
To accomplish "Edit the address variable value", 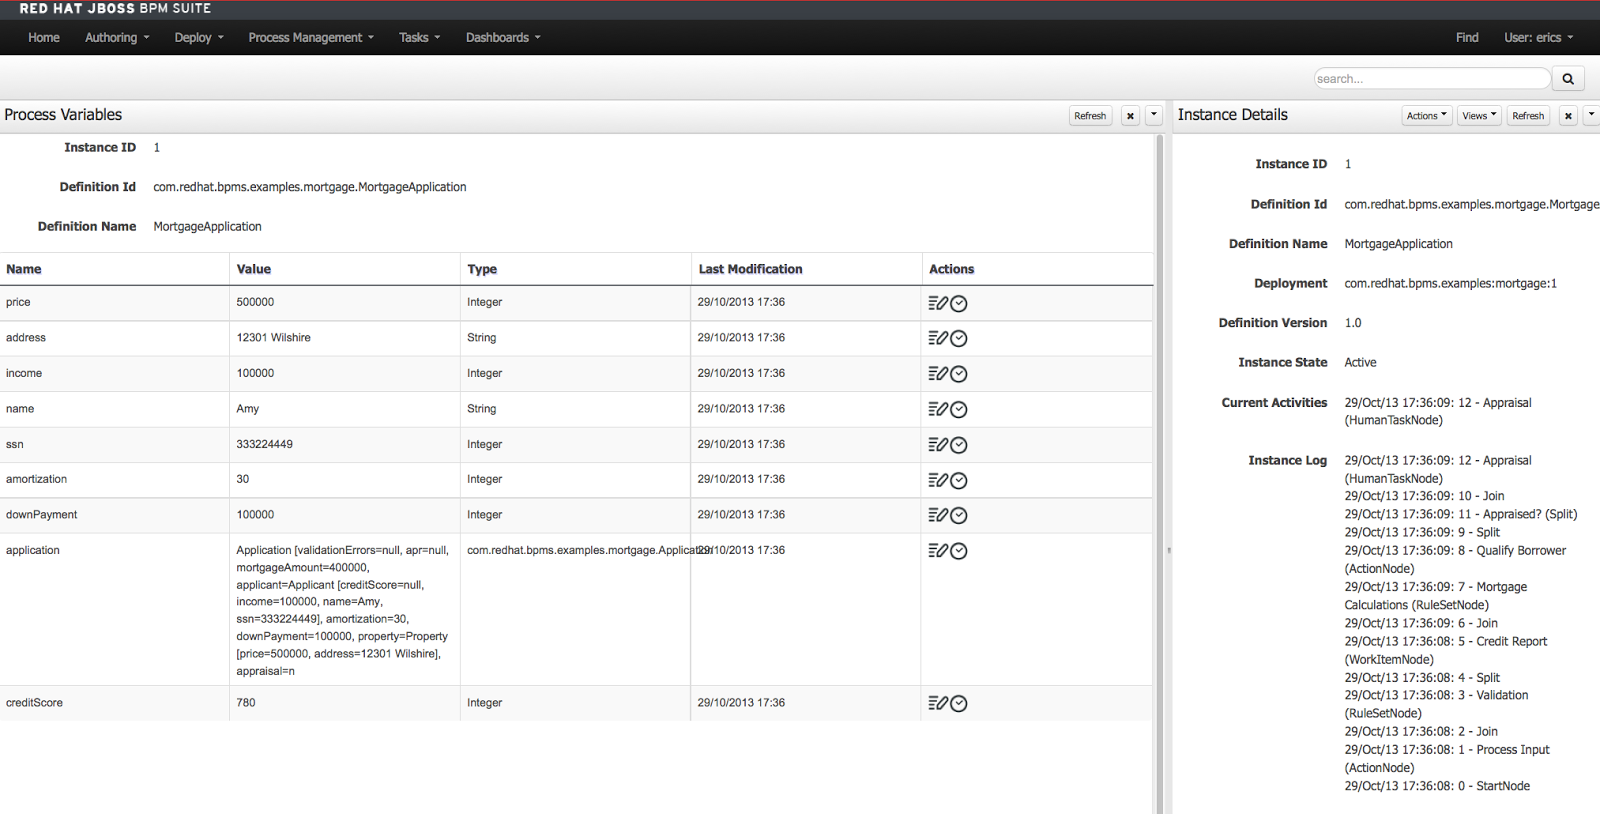I will pyautogui.click(x=938, y=338).
